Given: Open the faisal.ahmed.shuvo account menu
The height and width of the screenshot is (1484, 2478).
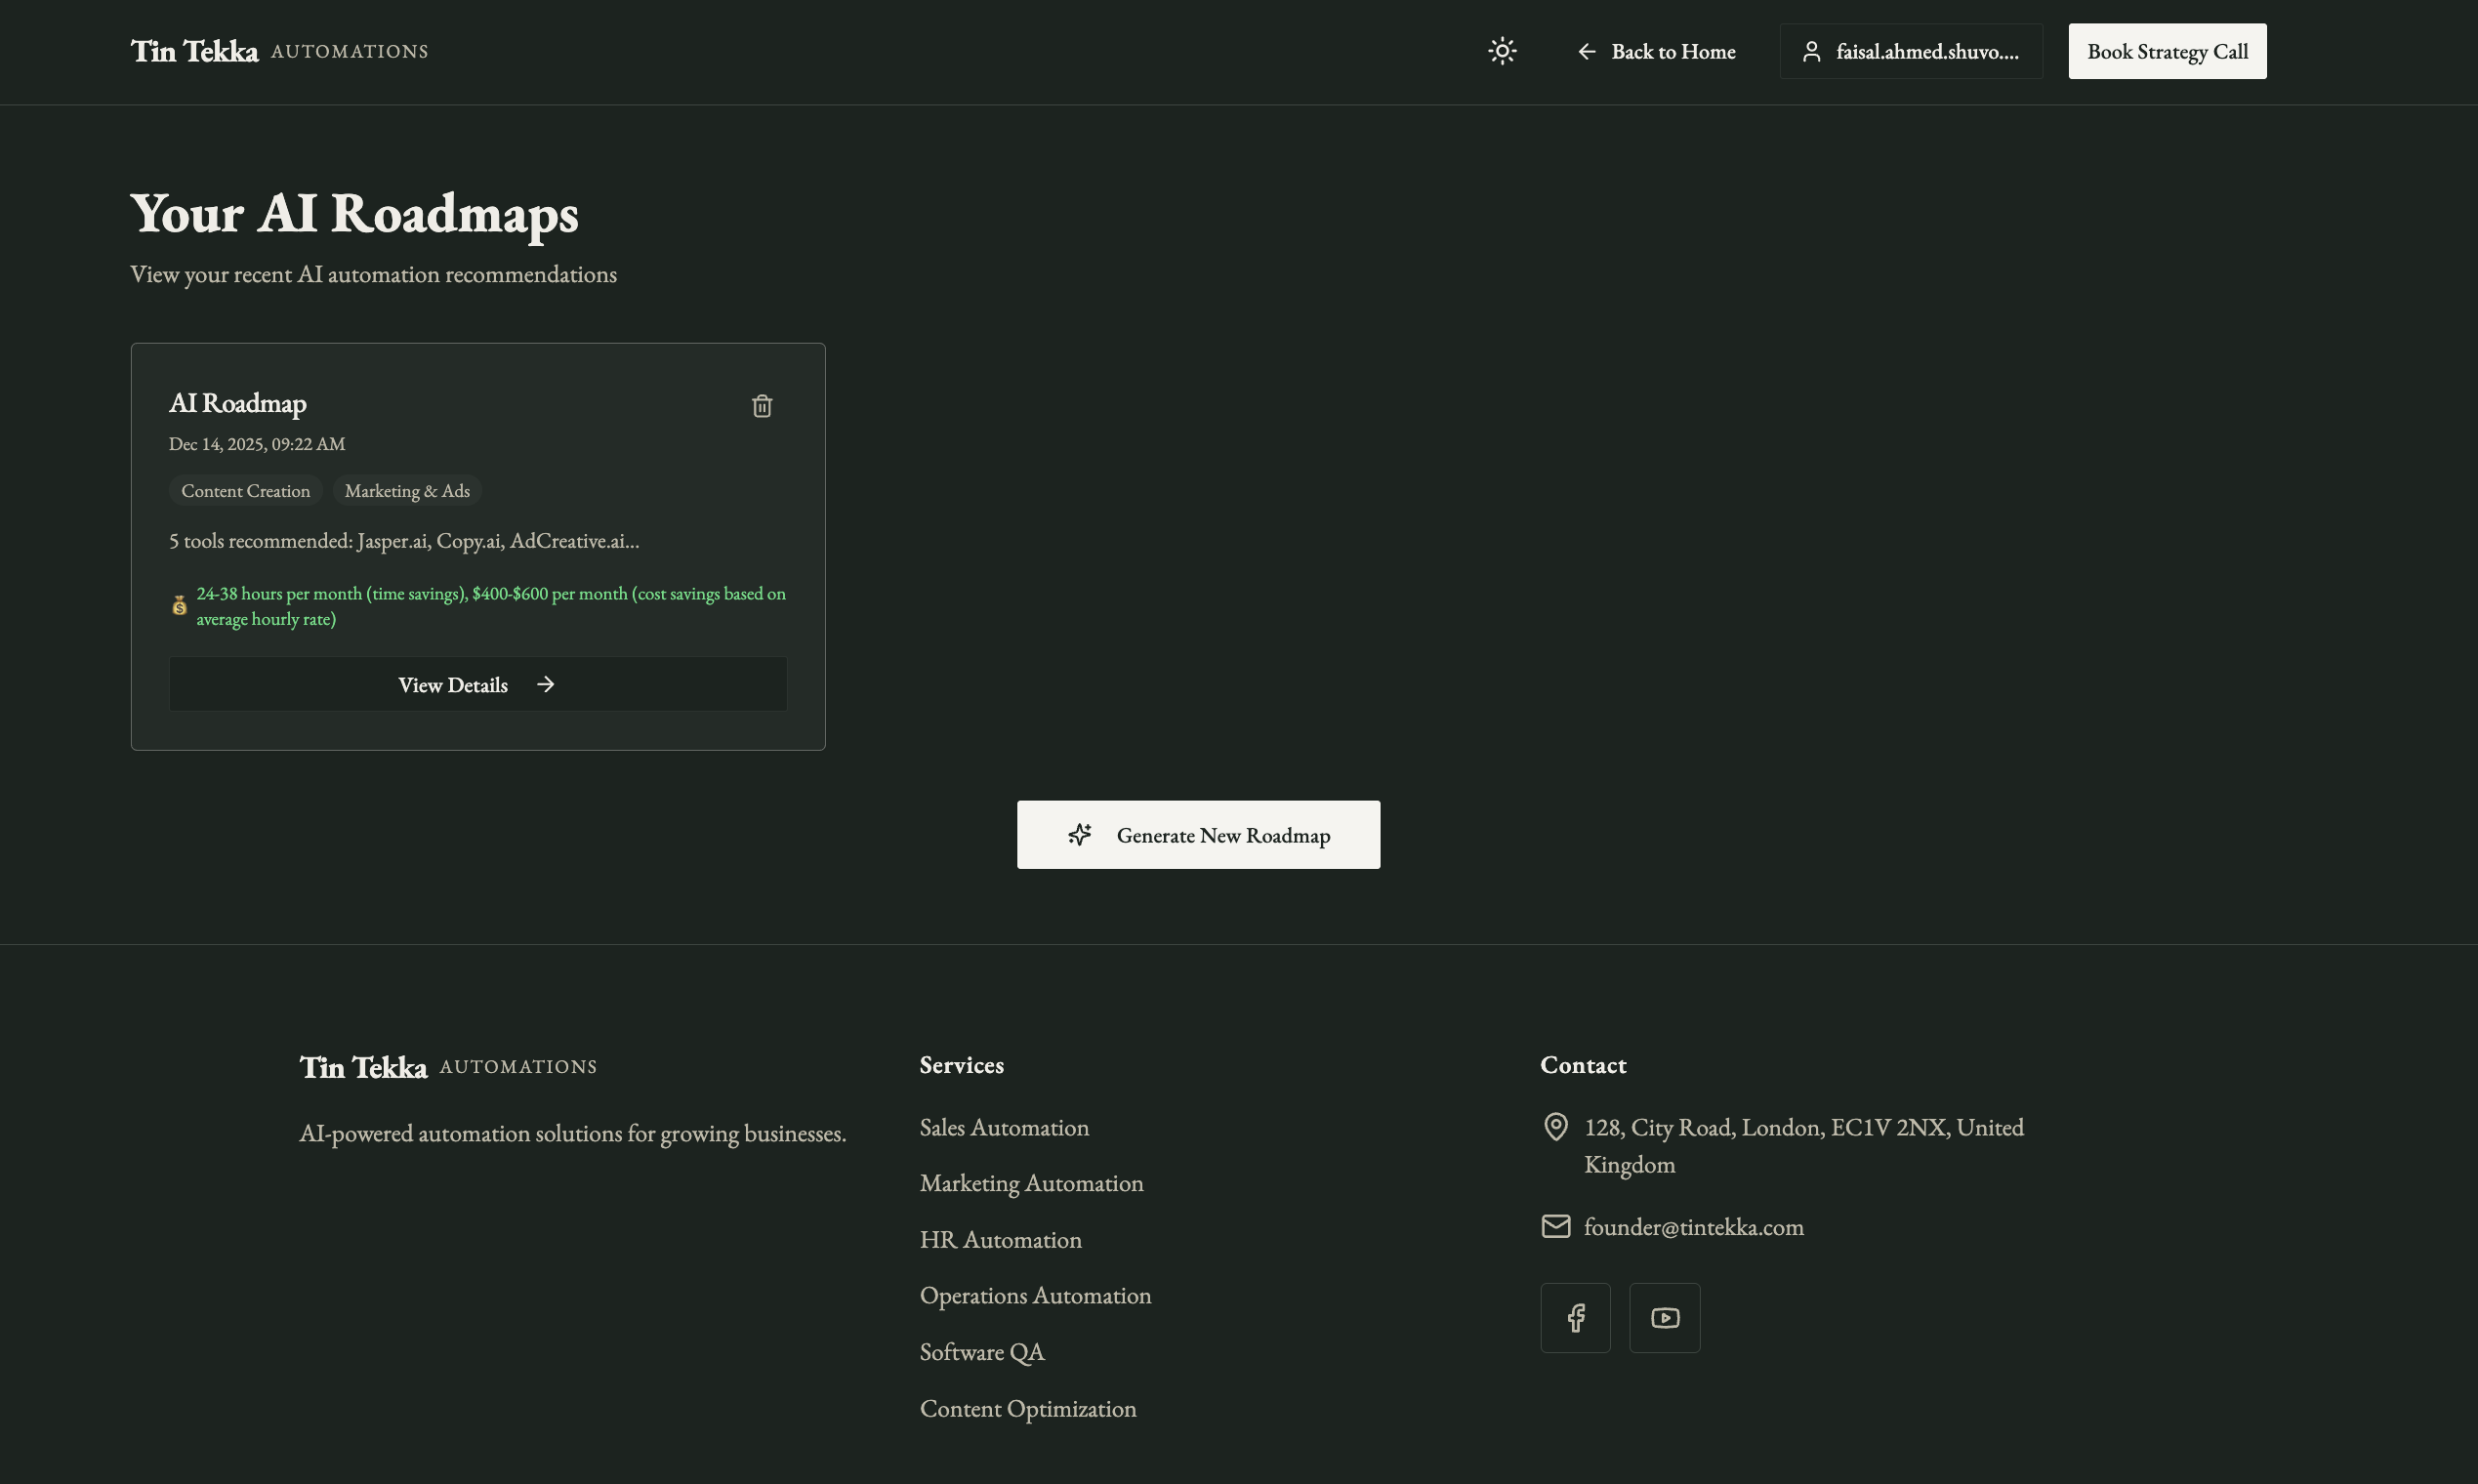Looking at the screenshot, I should coord(1910,52).
